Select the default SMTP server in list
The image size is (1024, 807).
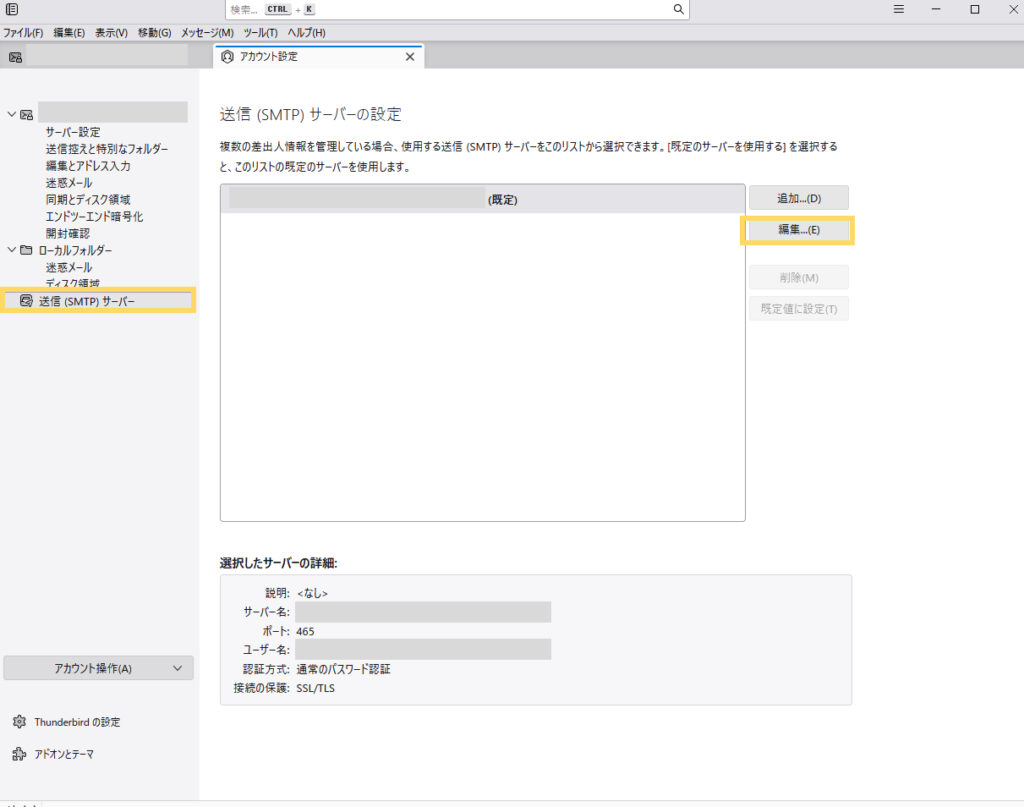coord(482,199)
